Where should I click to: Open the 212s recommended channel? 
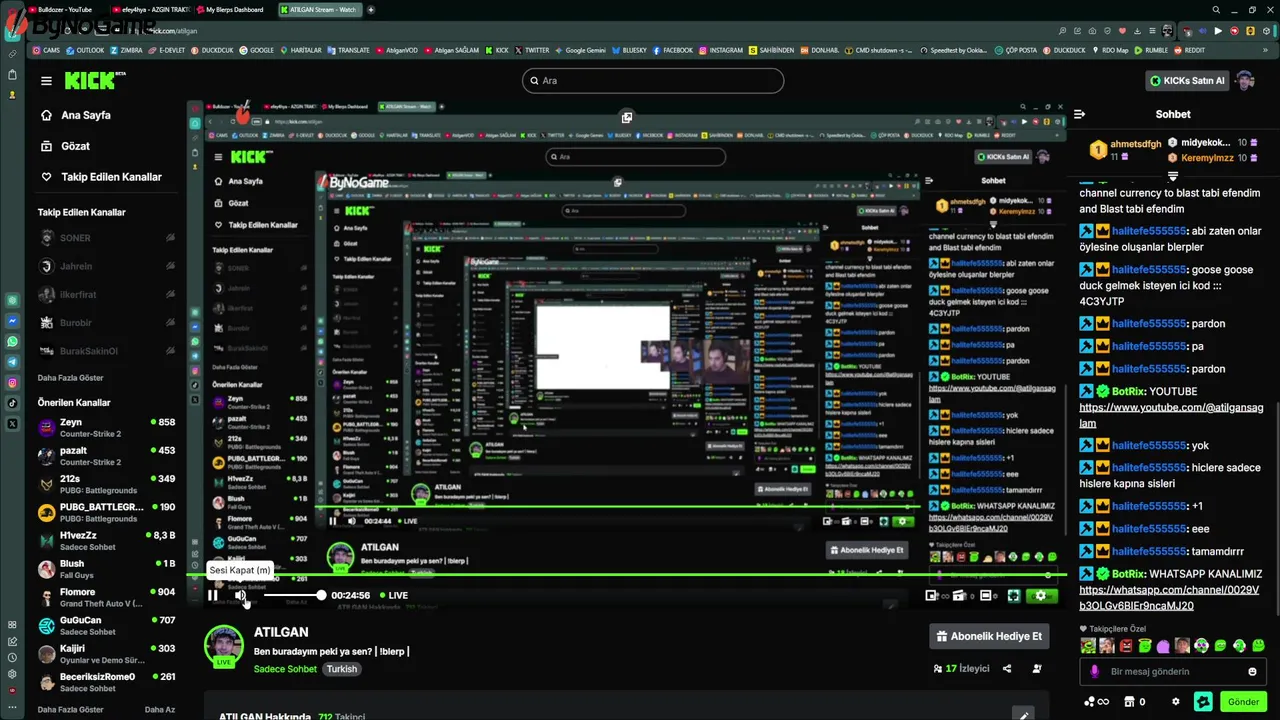(x=106, y=484)
